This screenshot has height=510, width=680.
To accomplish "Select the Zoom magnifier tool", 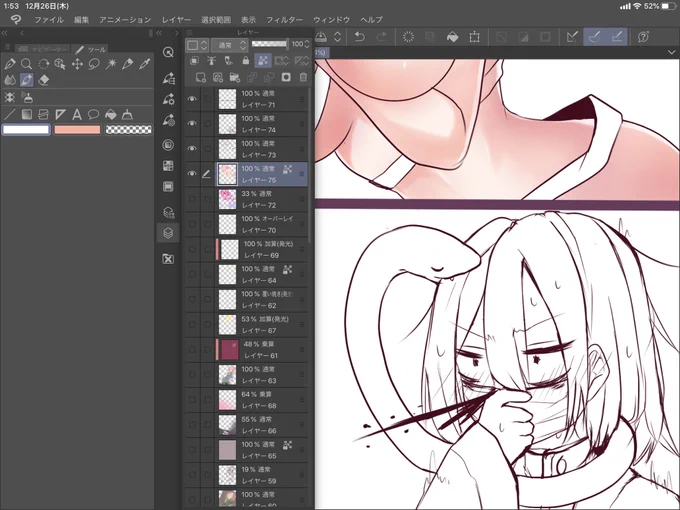I will click(26, 64).
